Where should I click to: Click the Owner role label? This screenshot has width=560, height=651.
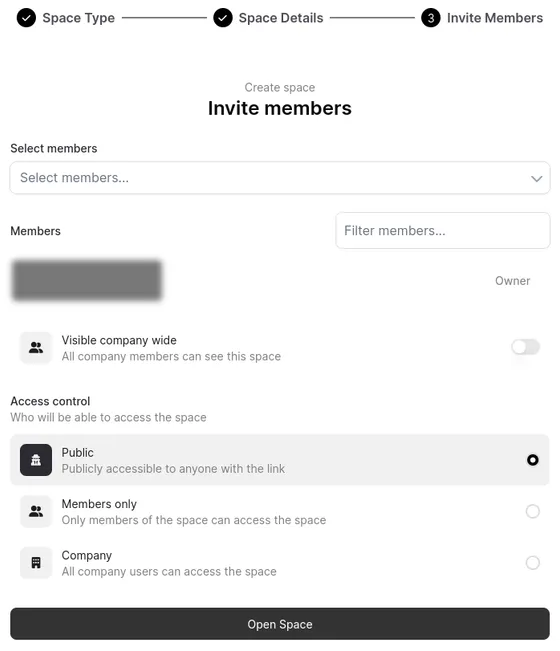point(512,281)
